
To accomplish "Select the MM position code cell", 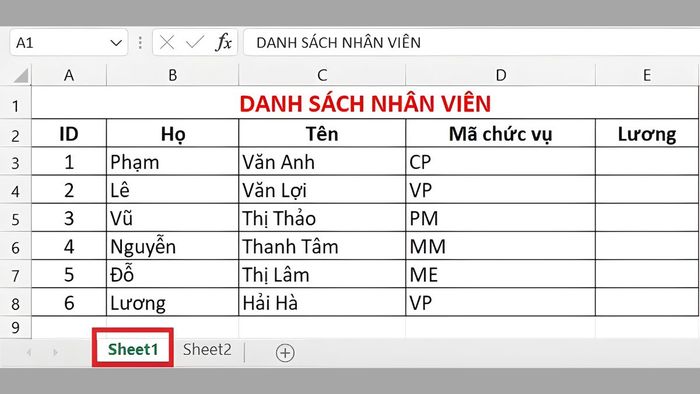I will tap(500, 246).
